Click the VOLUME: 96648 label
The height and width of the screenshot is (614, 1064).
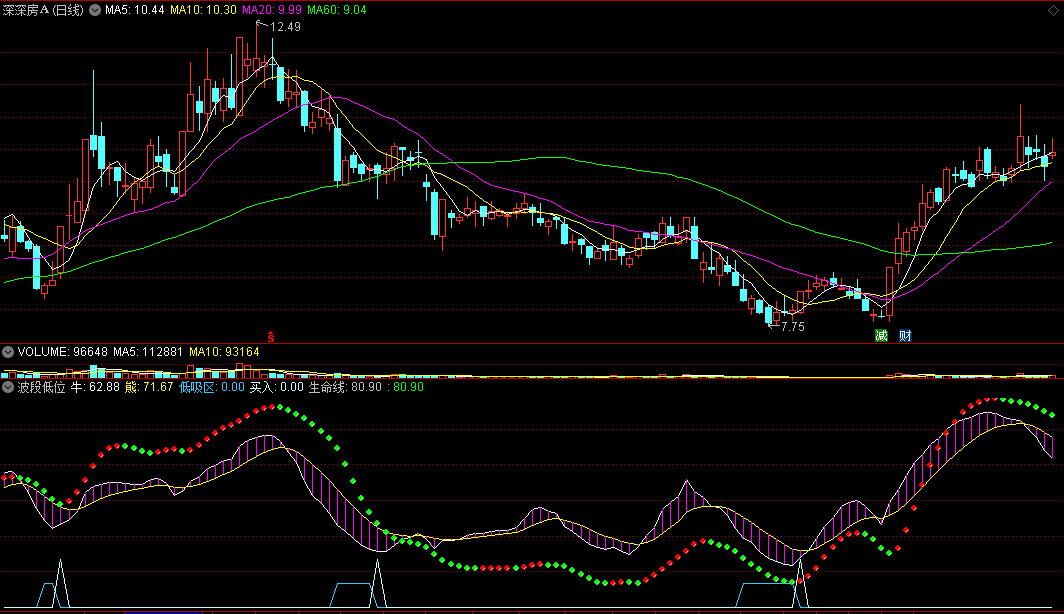pos(62,352)
